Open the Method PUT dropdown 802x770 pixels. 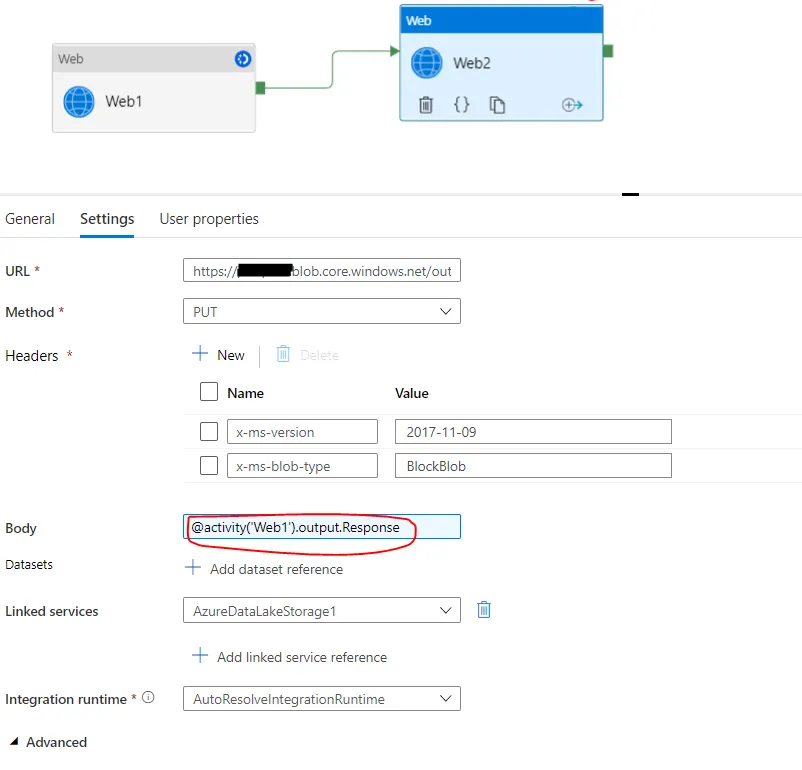322,311
